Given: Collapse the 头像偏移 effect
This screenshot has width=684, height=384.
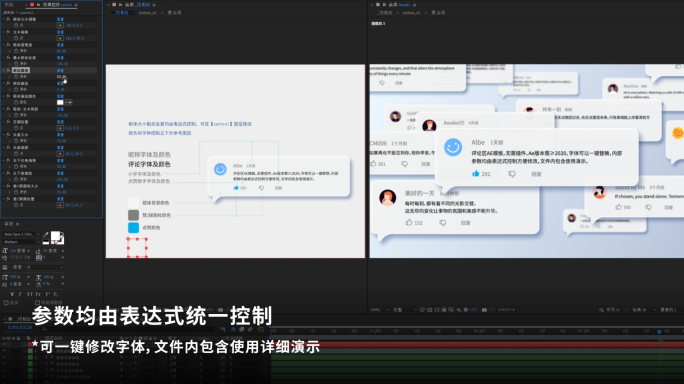Looking at the screenshot, I should coord(4,147).
